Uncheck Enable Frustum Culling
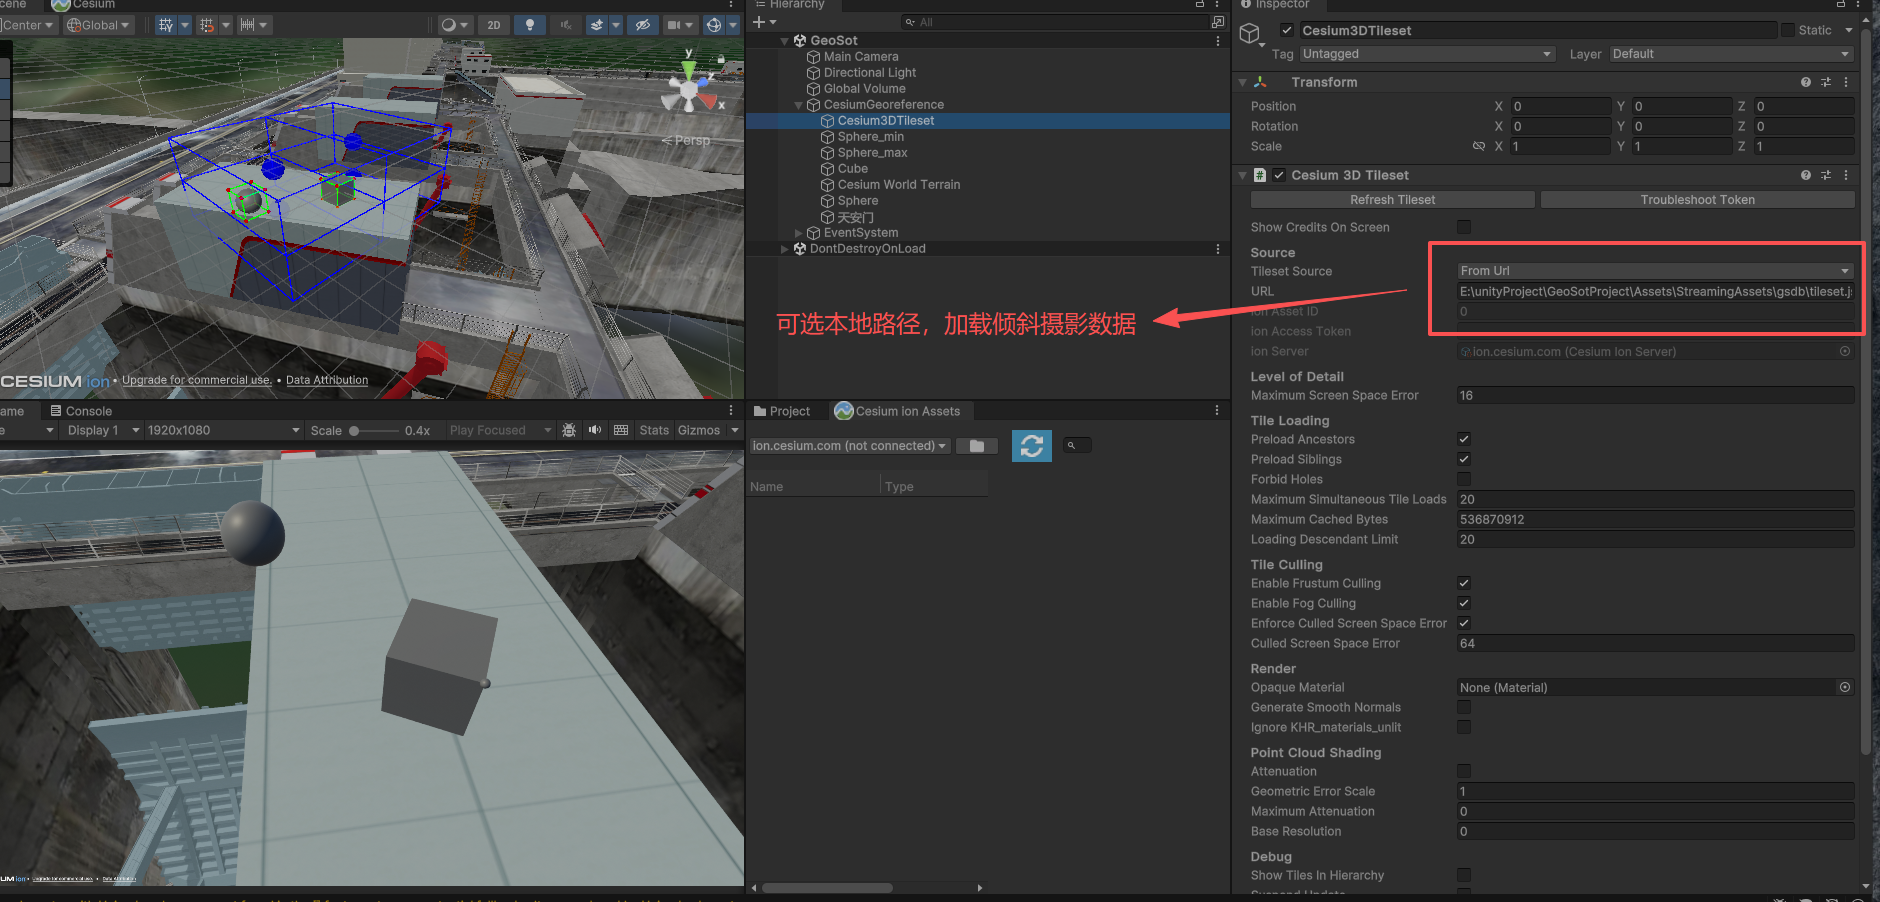1880x902 pixels. tap(1464, 583)
